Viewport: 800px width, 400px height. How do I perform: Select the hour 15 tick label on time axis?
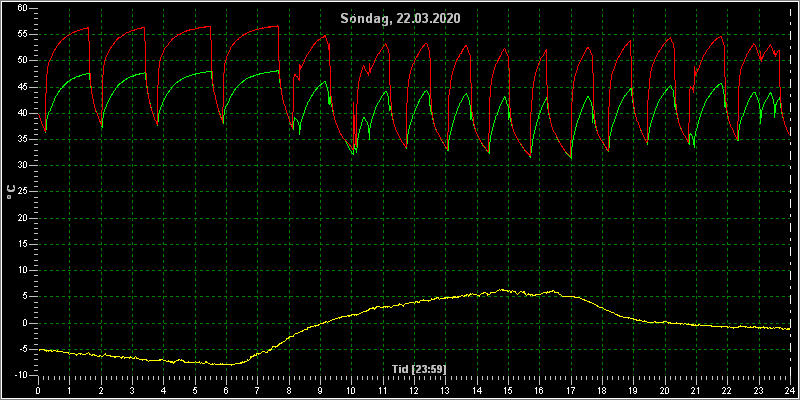point(508,391)
